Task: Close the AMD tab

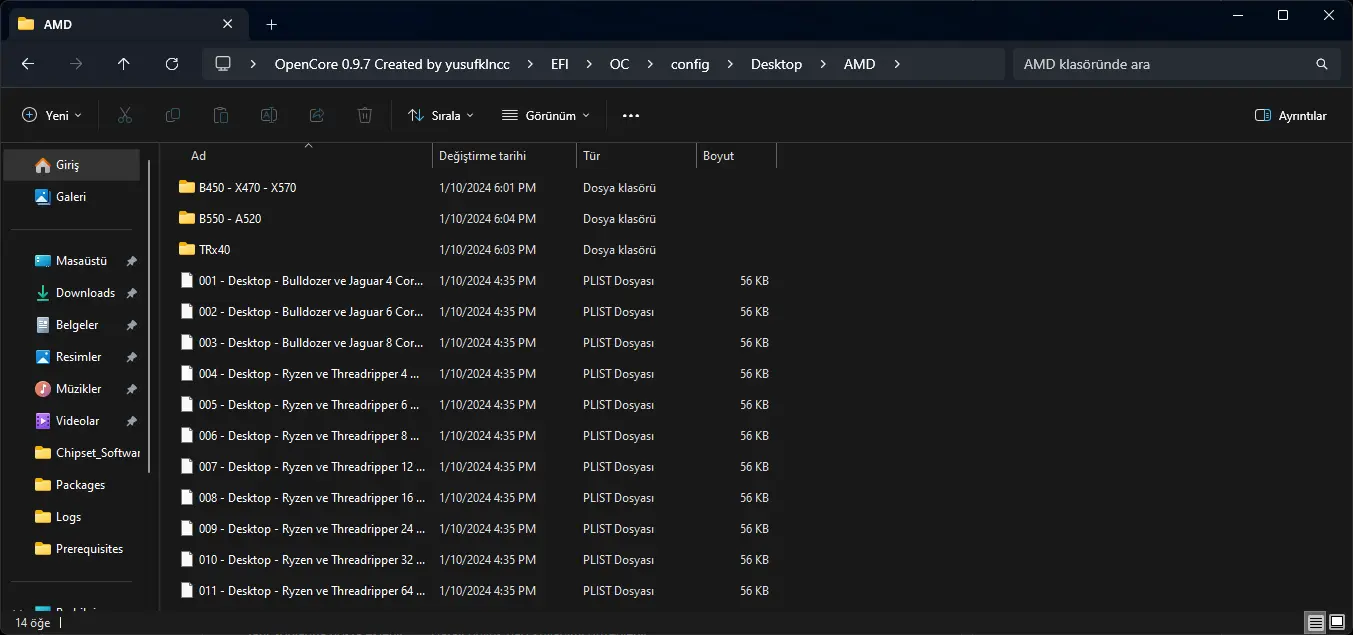Action: (230, 24)
